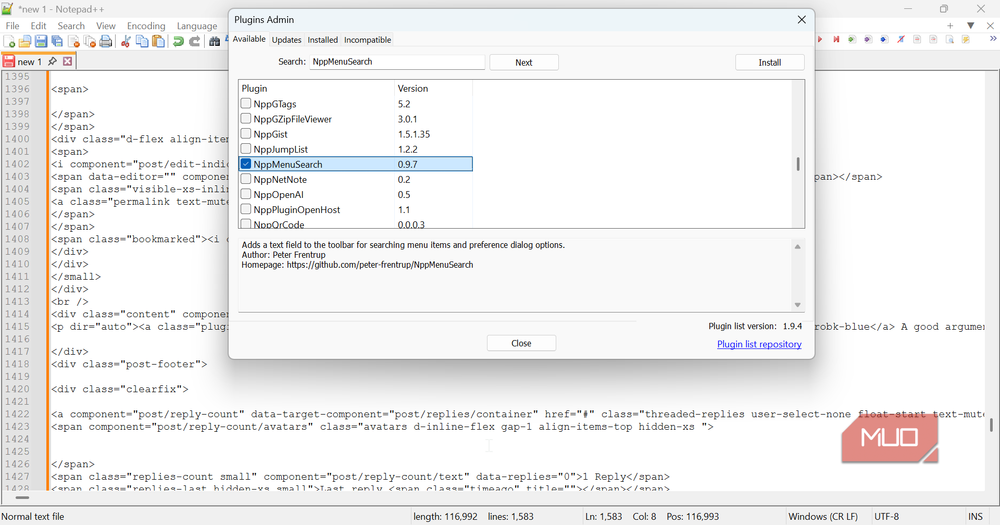Click description box scroll down arrow
The image size is (1000, 525).
797,305
